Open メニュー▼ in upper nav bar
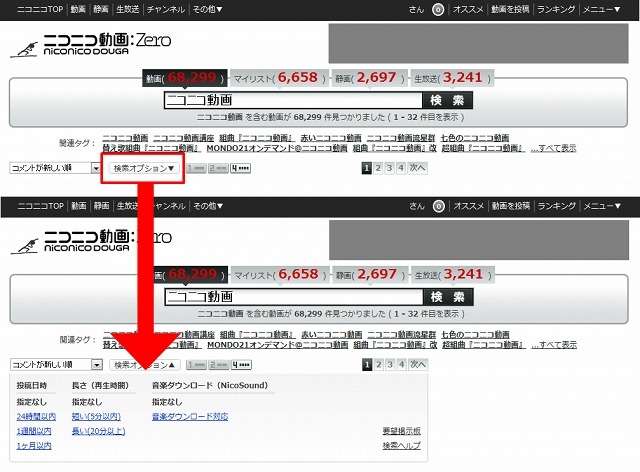Viewport: 640px width, 472px height. pos(601,9)
